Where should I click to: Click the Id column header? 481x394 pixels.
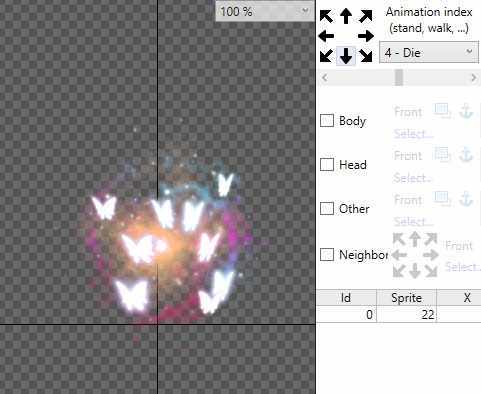346,297
